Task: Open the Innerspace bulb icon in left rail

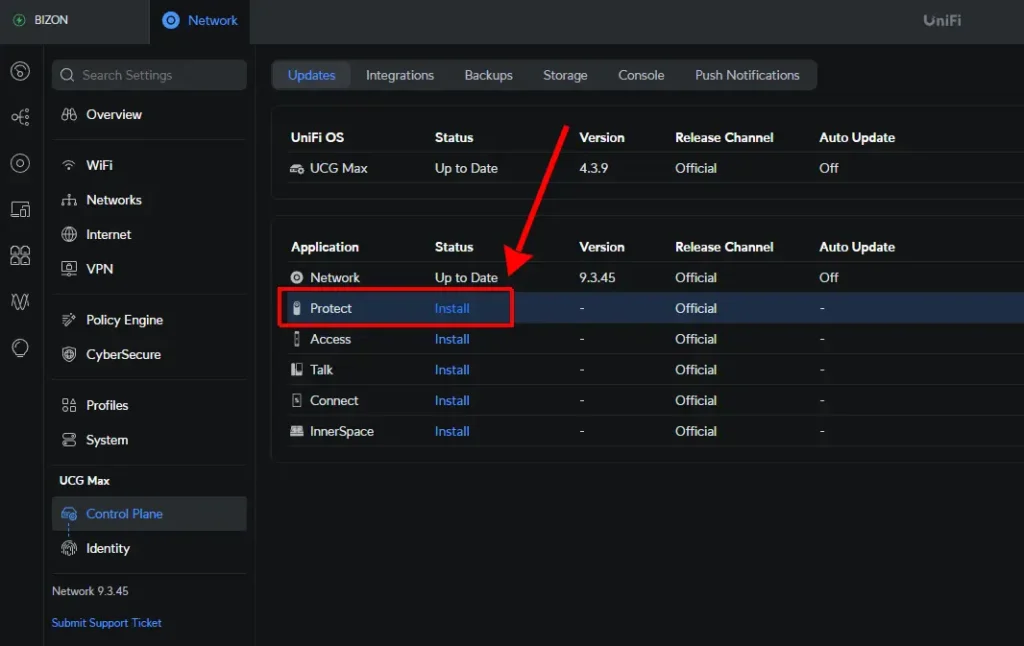Action: click(20, 348)
